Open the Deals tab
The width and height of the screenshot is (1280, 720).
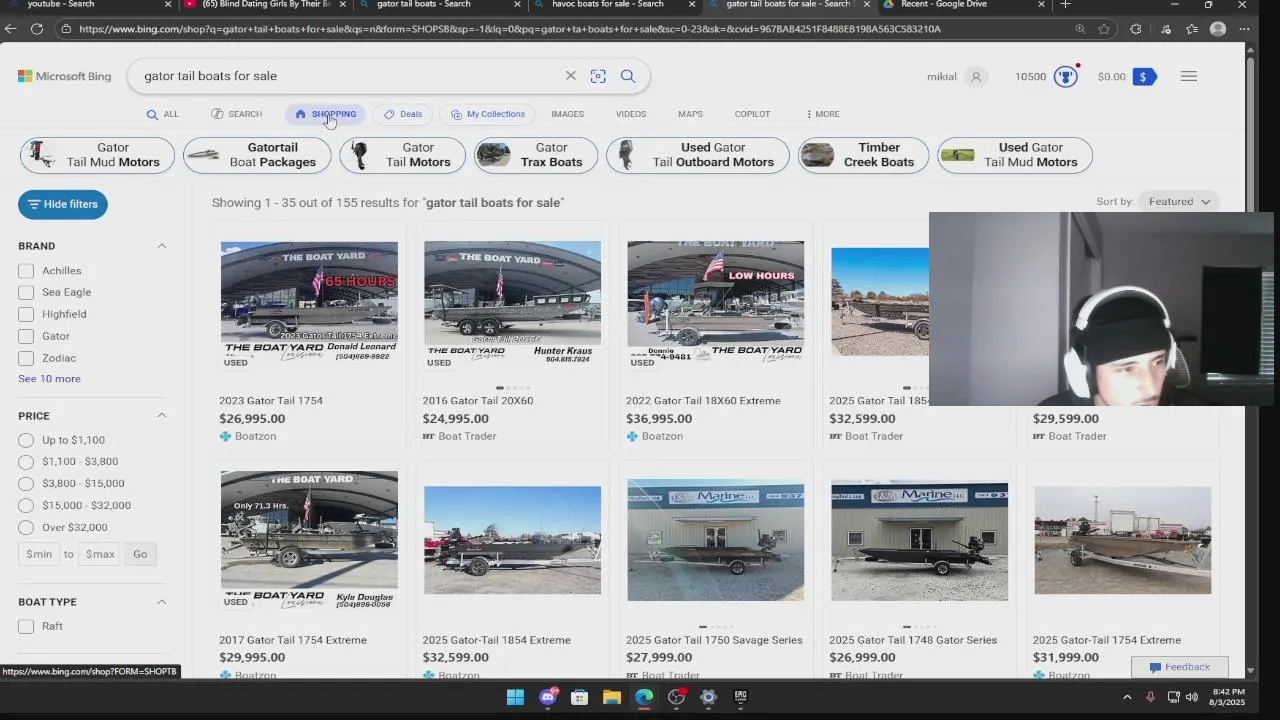point(403,114)
